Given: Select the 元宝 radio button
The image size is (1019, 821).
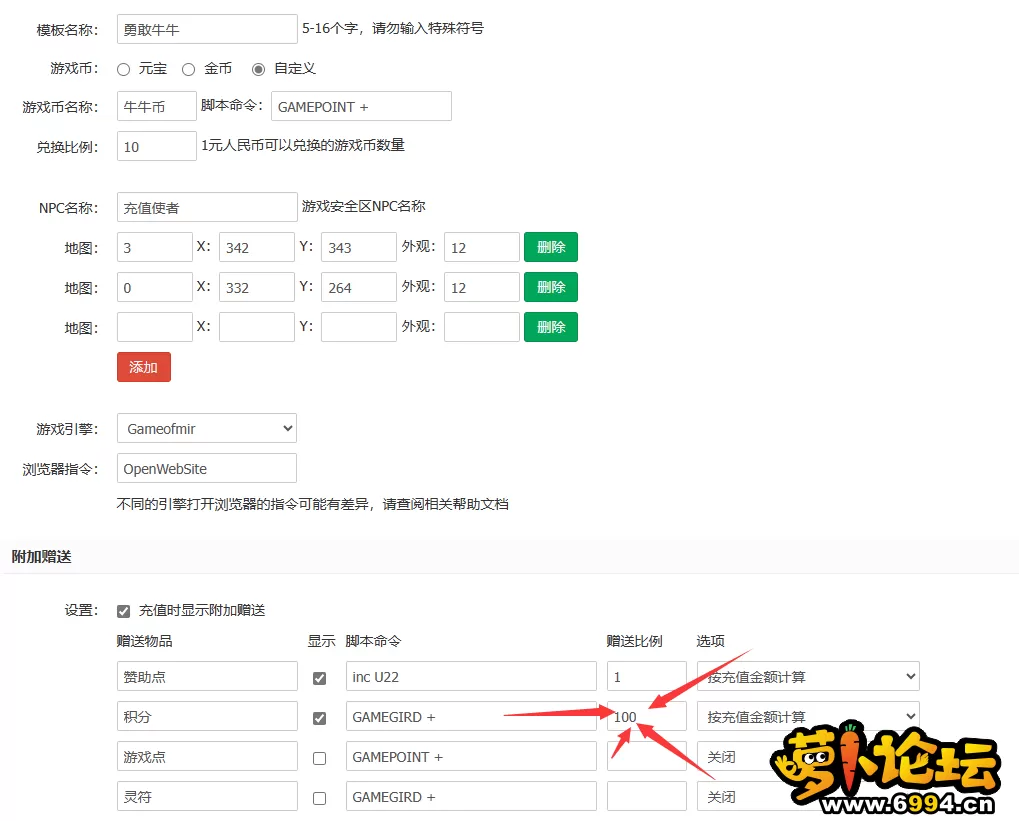Looking at the screenshot, I should tap(123, 70).
